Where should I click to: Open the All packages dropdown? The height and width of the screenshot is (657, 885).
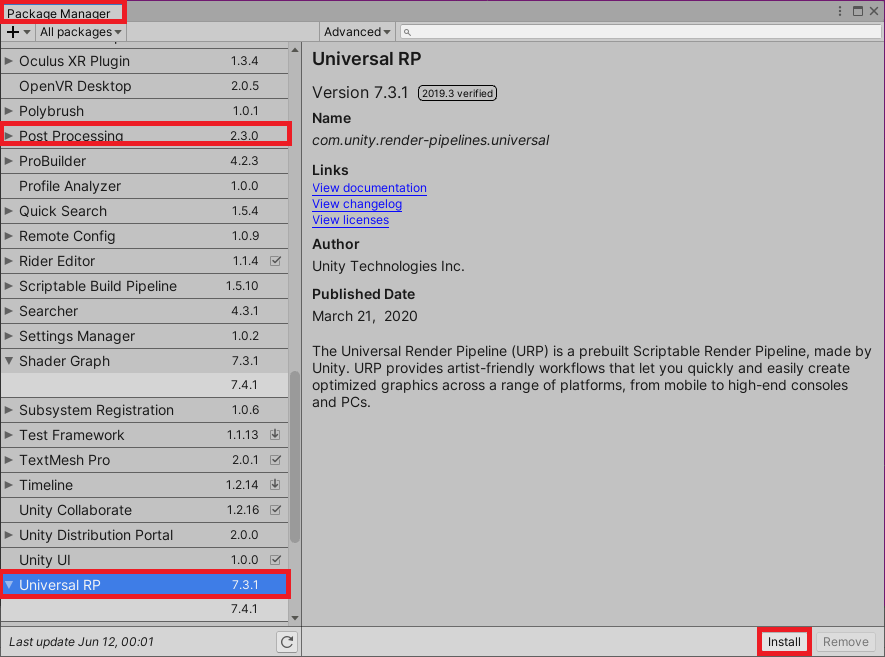pos(80,32)
